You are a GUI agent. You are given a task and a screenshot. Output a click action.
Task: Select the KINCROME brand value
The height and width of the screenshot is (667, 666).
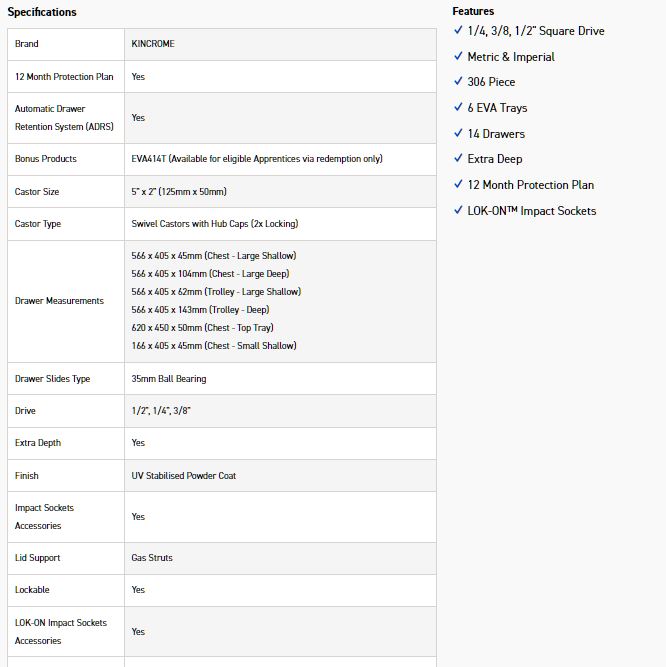coord(153,44)
